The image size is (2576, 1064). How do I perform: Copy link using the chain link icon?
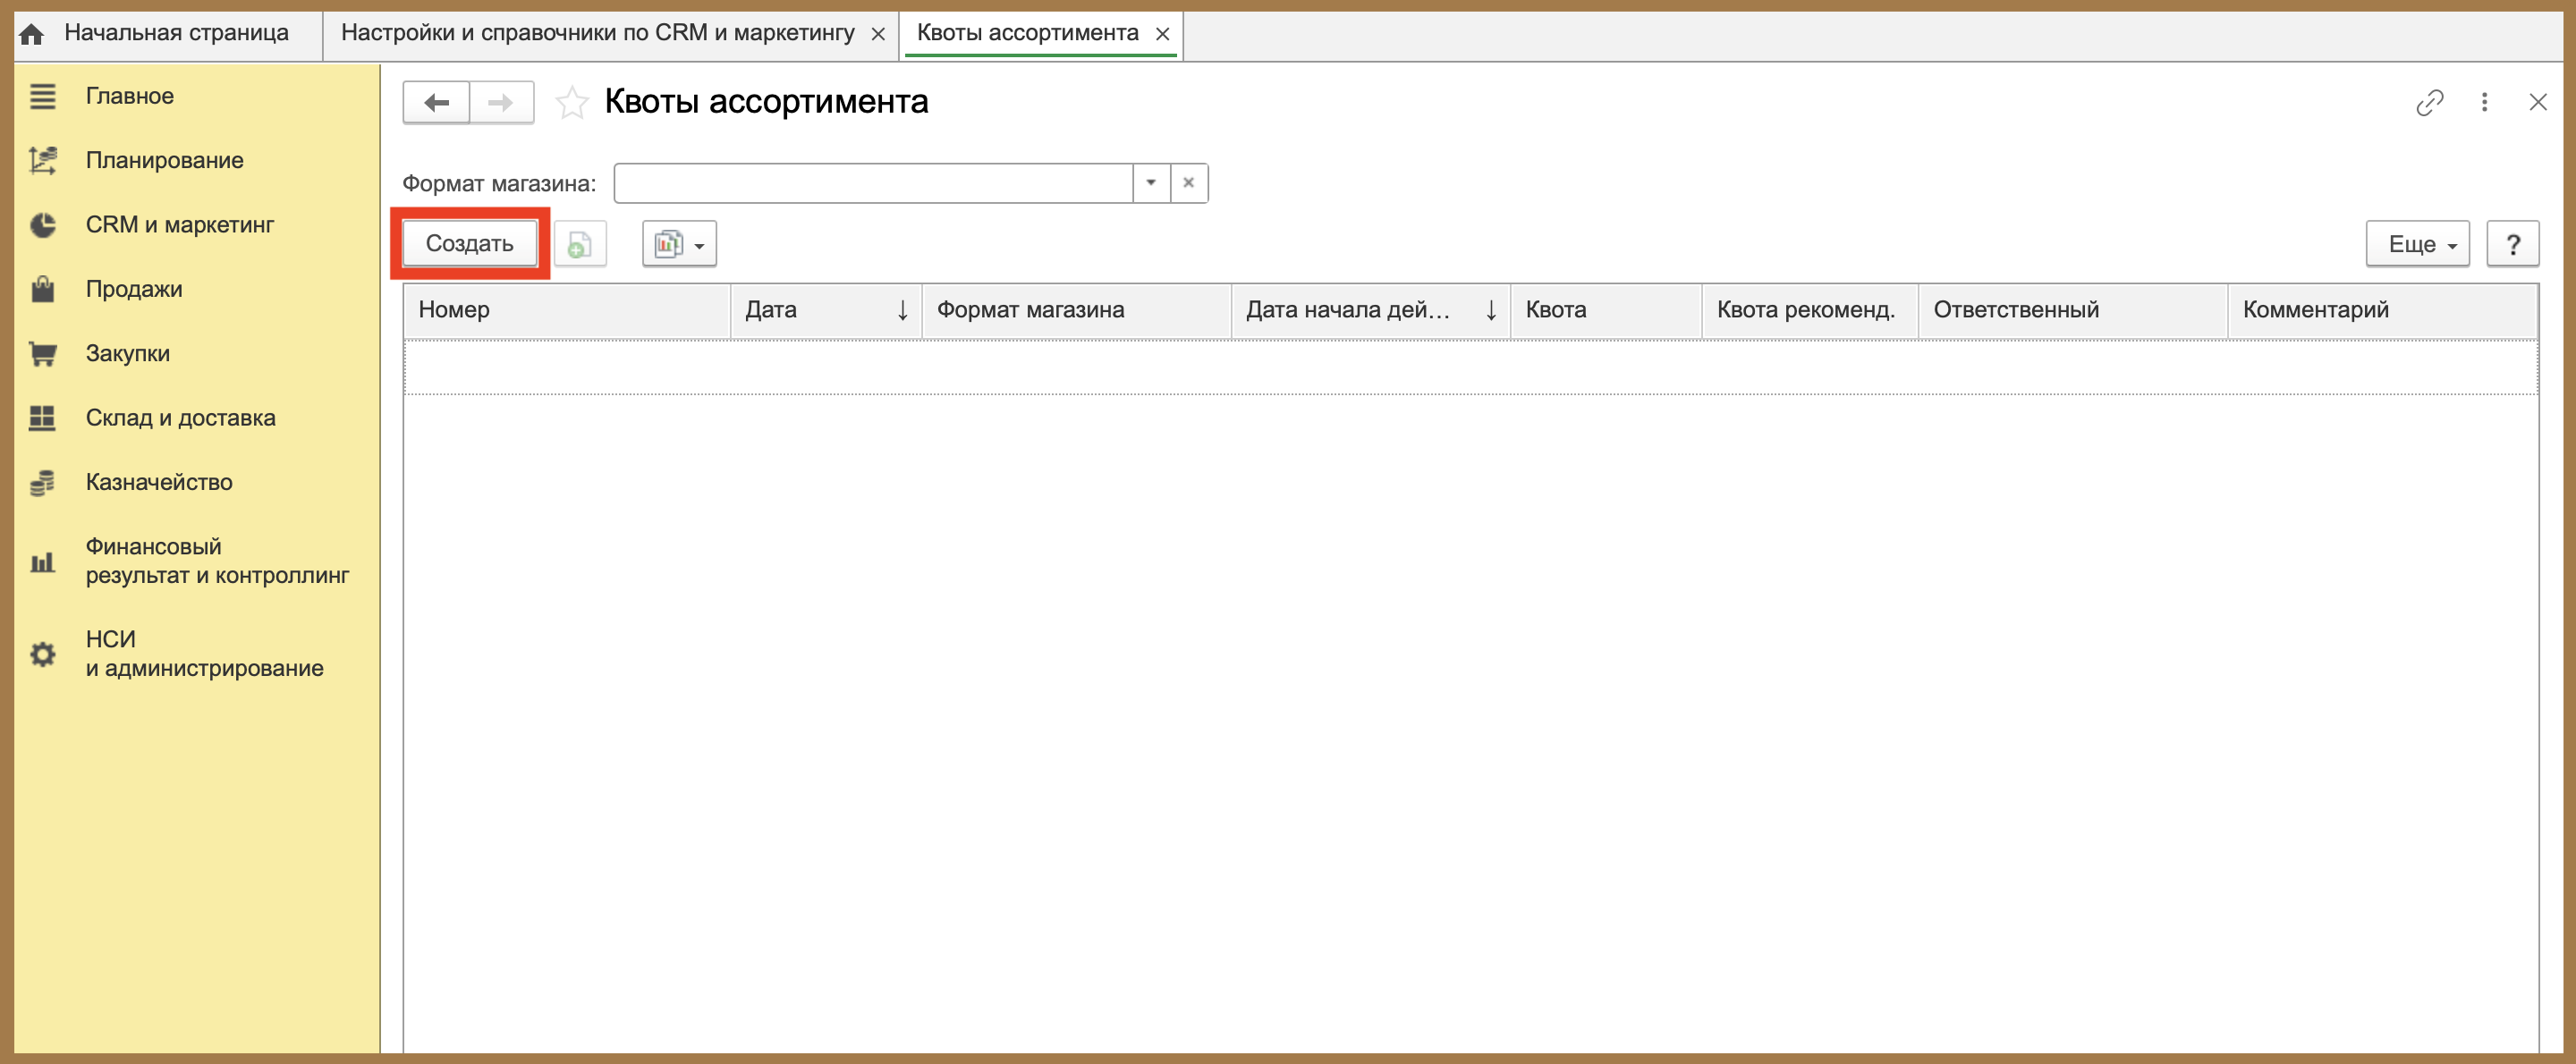click(x=2429, y=102)
